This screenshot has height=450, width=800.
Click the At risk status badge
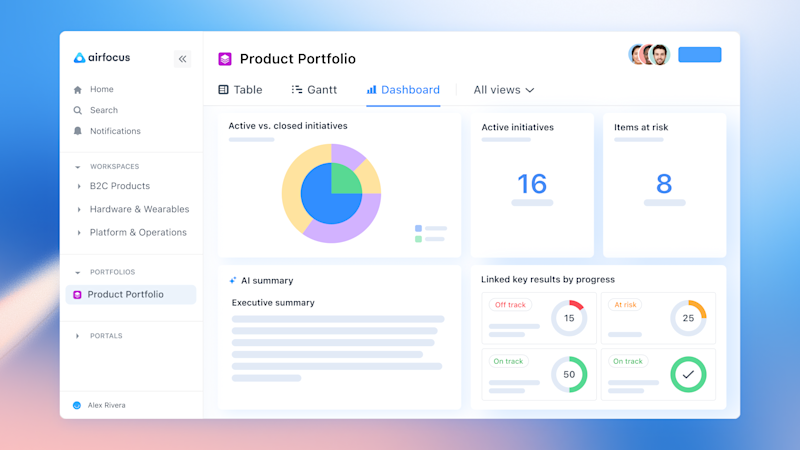[625, 305]
